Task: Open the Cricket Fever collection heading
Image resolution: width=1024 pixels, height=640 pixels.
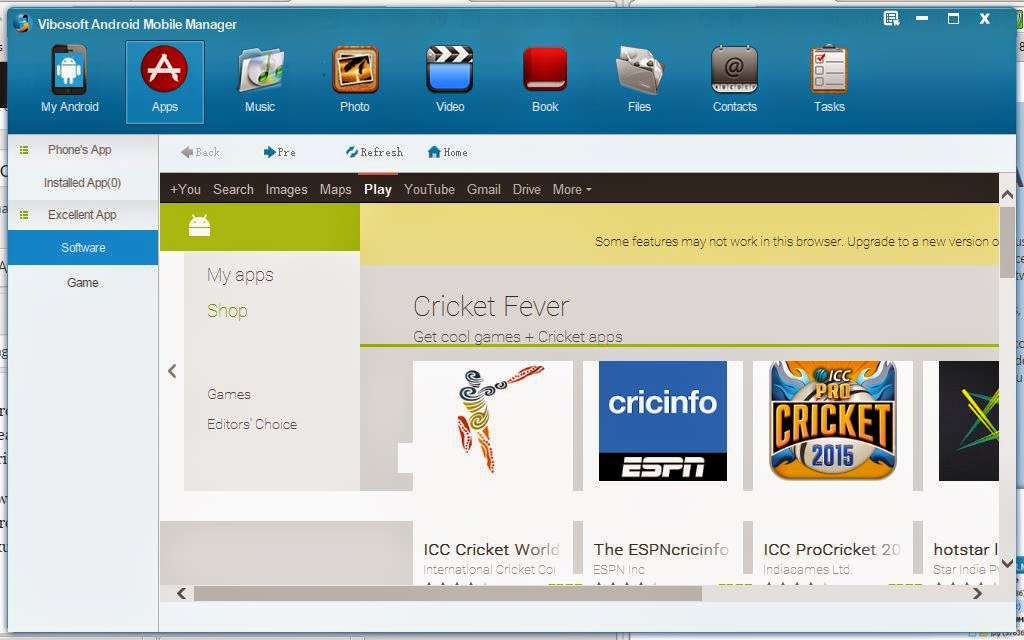Action: coord(491,306)
